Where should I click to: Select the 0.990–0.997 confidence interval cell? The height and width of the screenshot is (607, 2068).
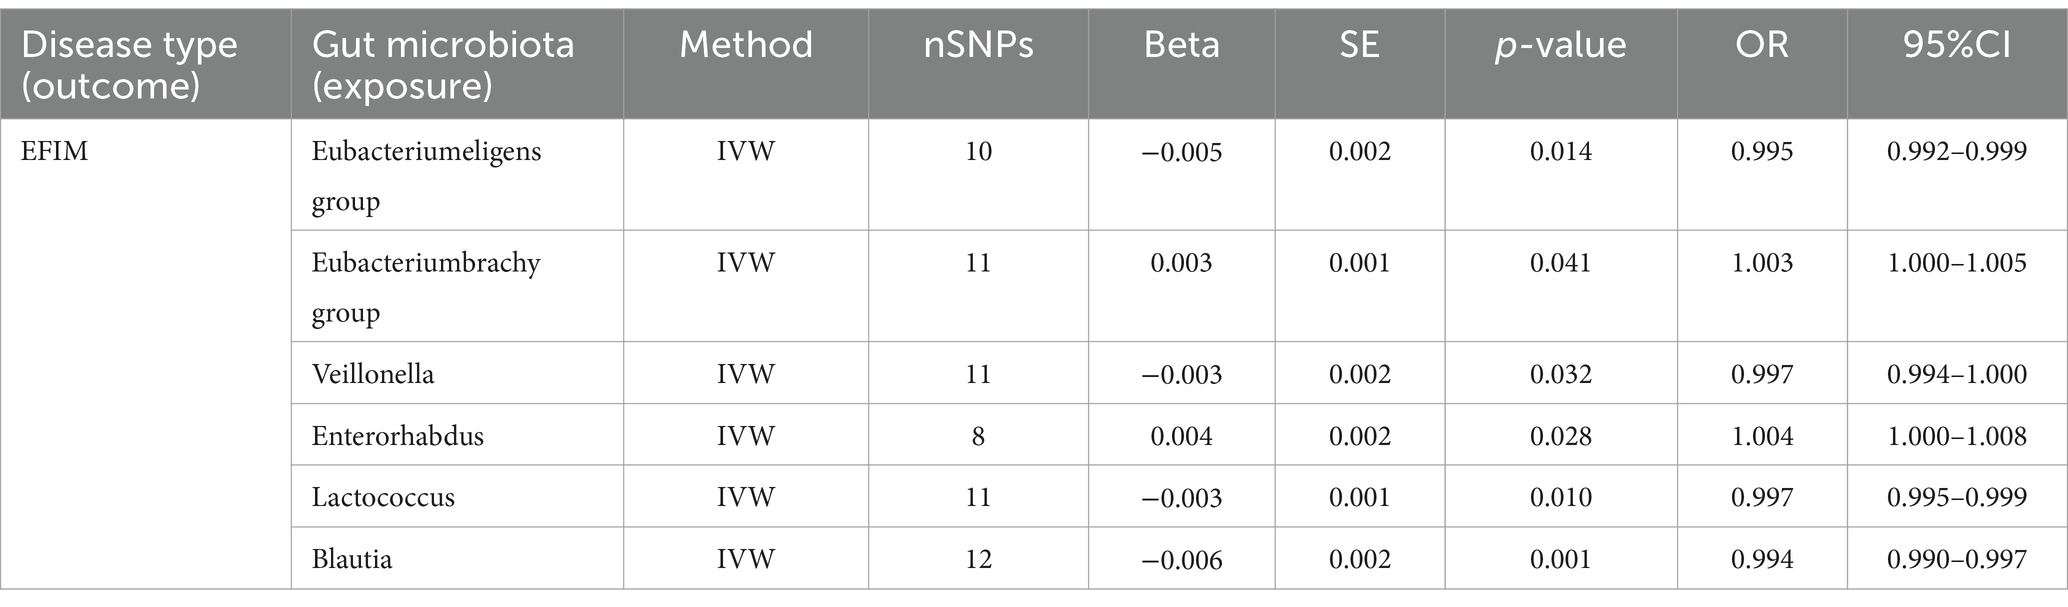coord(1957,559)
